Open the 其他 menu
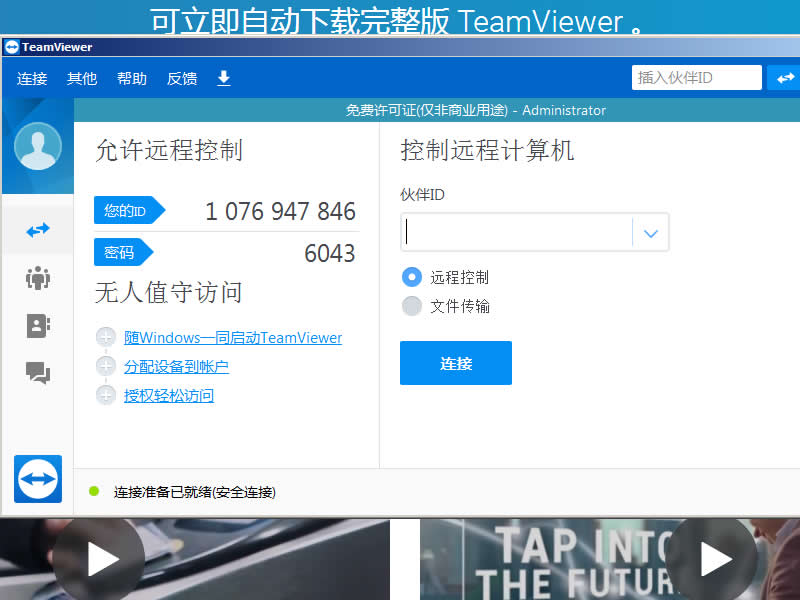The width and height of the screenshot is (800, 600). click(81, 77)
